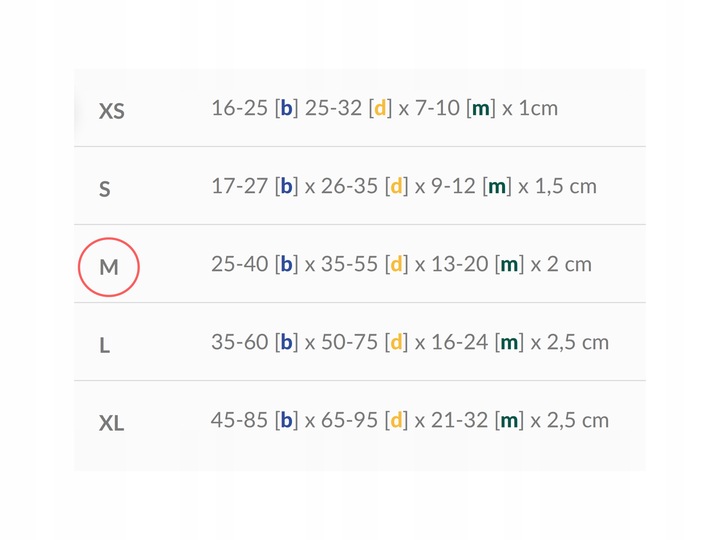The height and width of the screenshot is (540, 720).
Task: Click the green m marker in XL row
Action: click(509, 420)
